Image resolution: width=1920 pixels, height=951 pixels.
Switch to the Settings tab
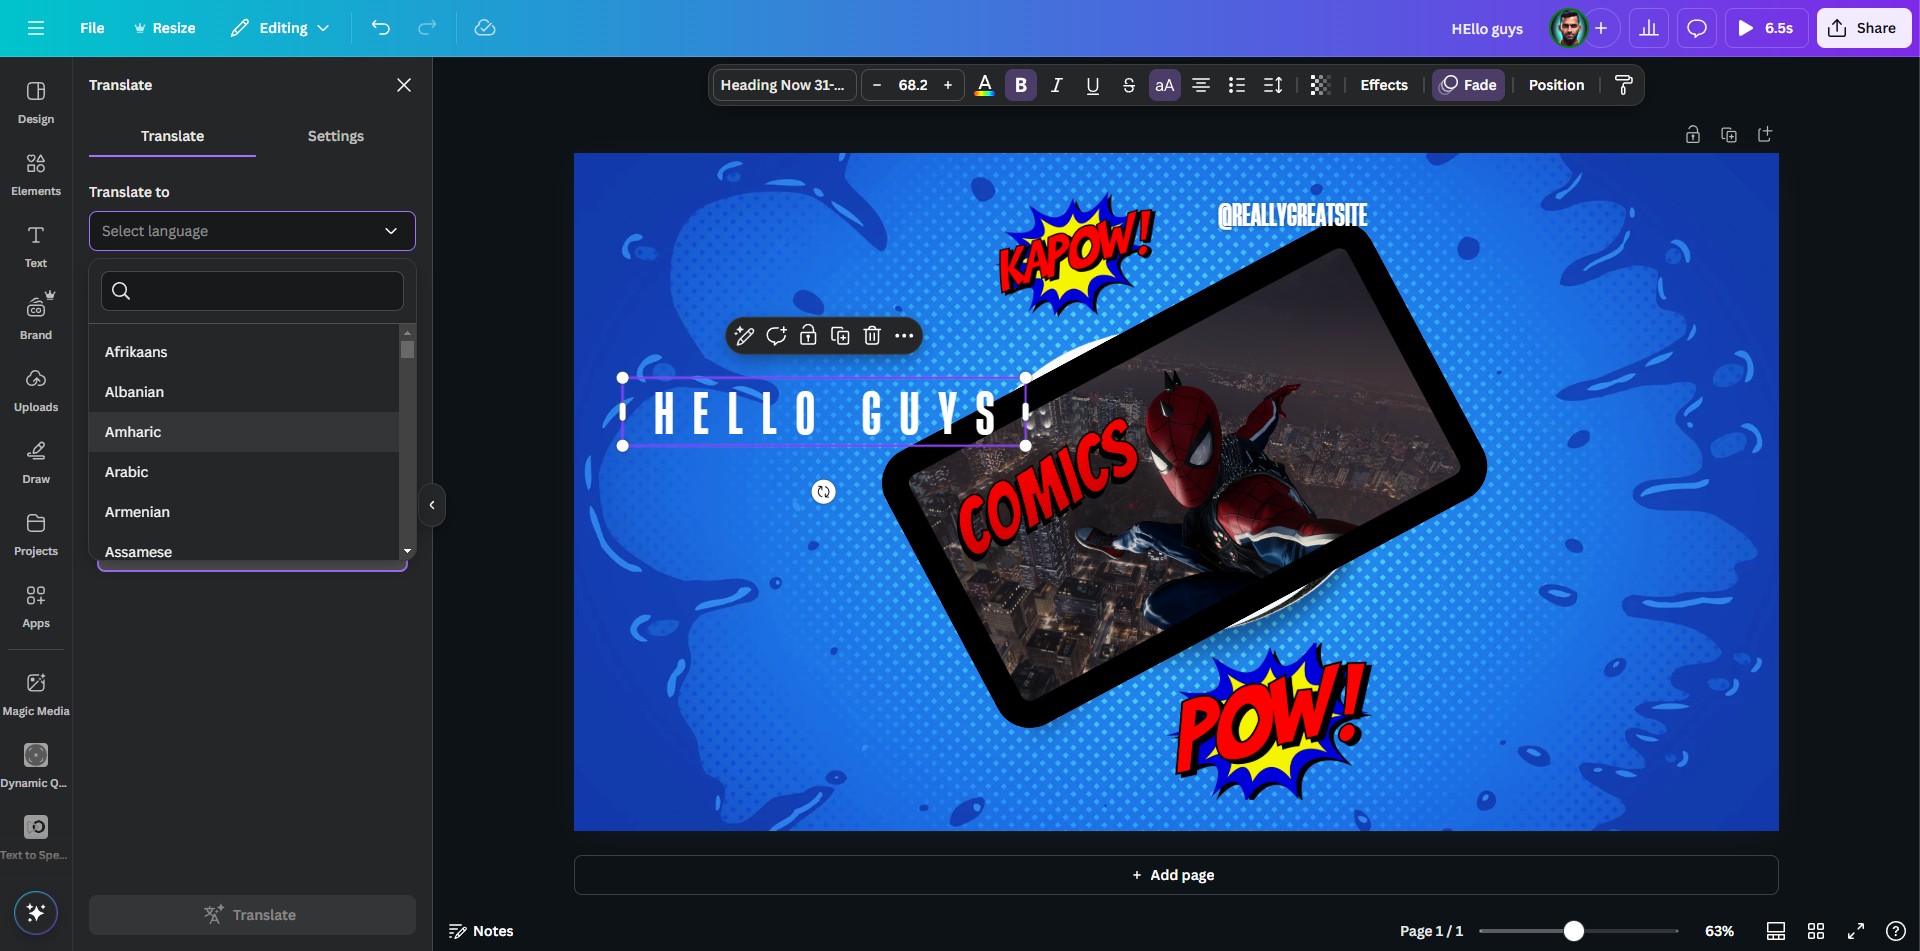336,136
